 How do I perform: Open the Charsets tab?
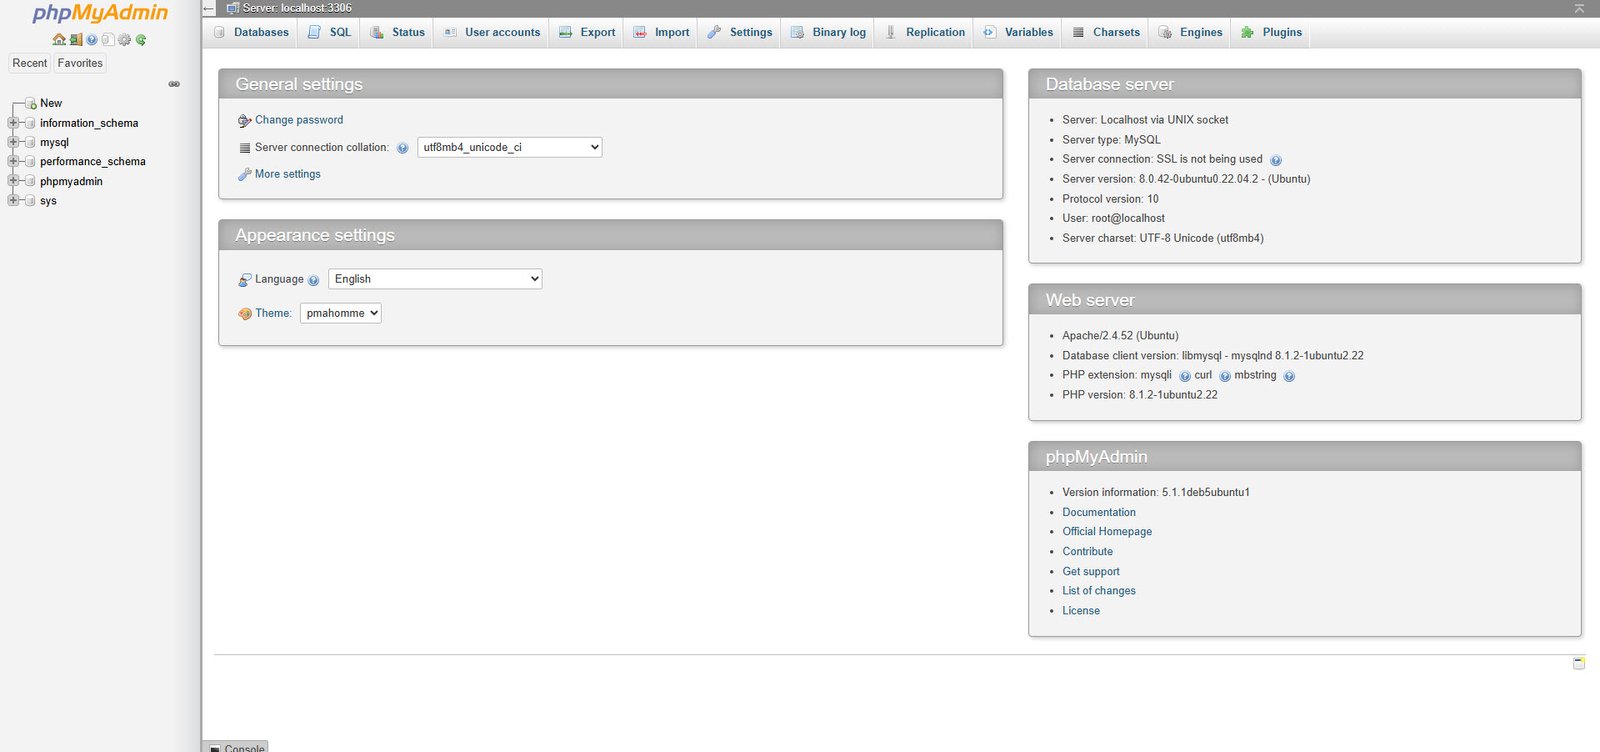pyautogui.click(x=1105, y=32)
